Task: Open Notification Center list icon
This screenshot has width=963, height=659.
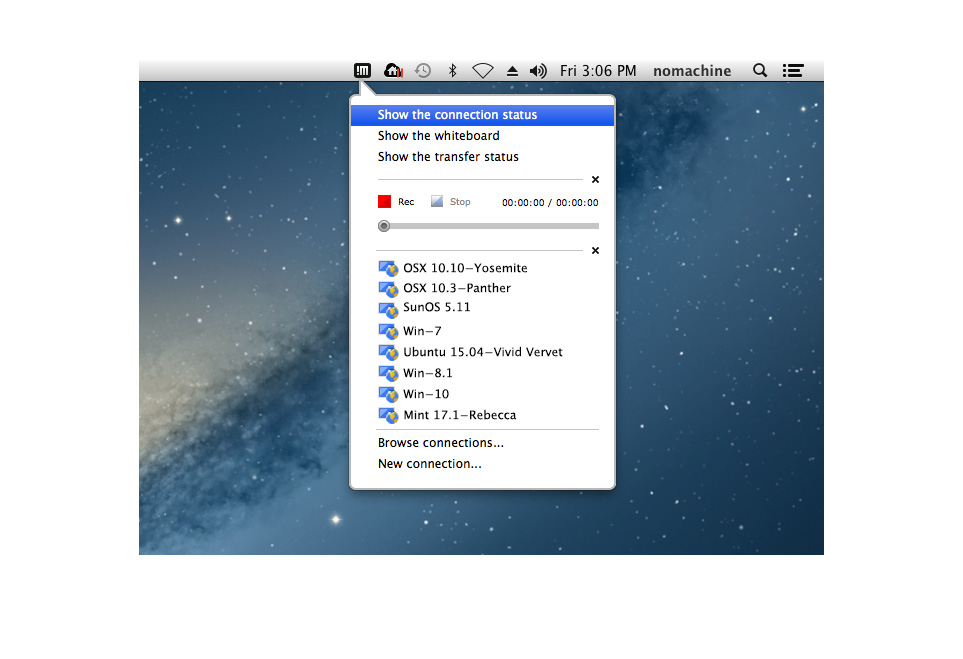Action: pyautogui.click(x=793, y=71)
